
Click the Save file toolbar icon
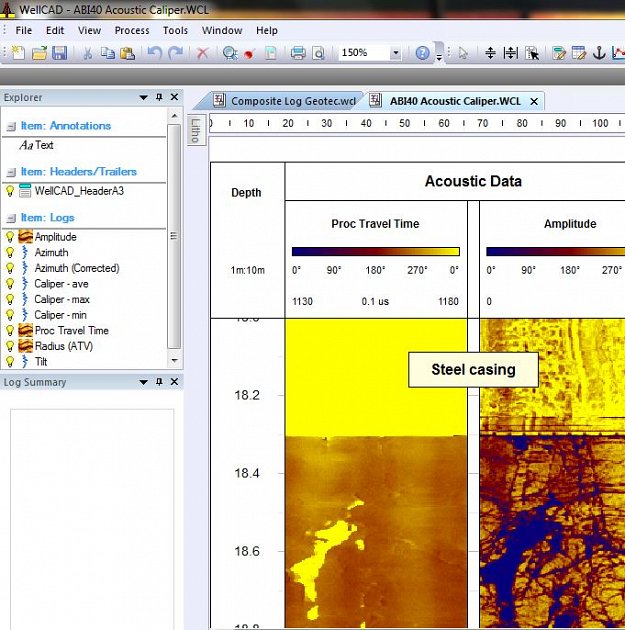tap(59, 53)
